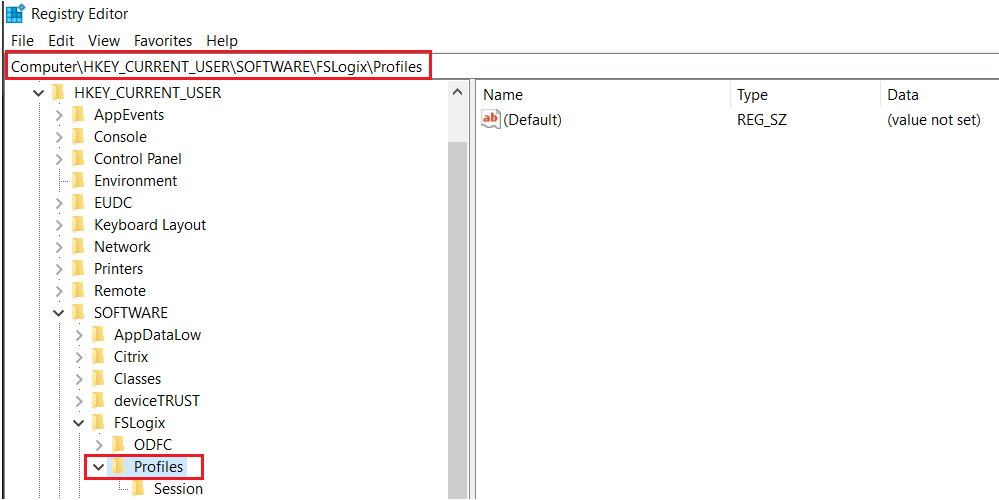999x500 pixels.
Task: Select the Remote key label
Action: [x=120, y=290]
